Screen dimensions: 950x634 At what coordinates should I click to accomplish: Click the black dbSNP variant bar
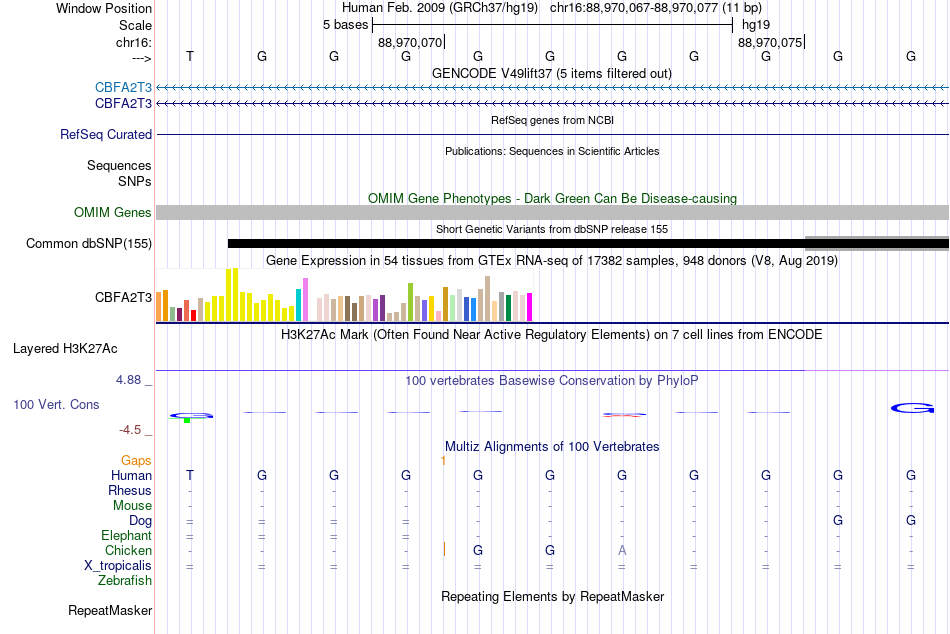pos(588,244)
